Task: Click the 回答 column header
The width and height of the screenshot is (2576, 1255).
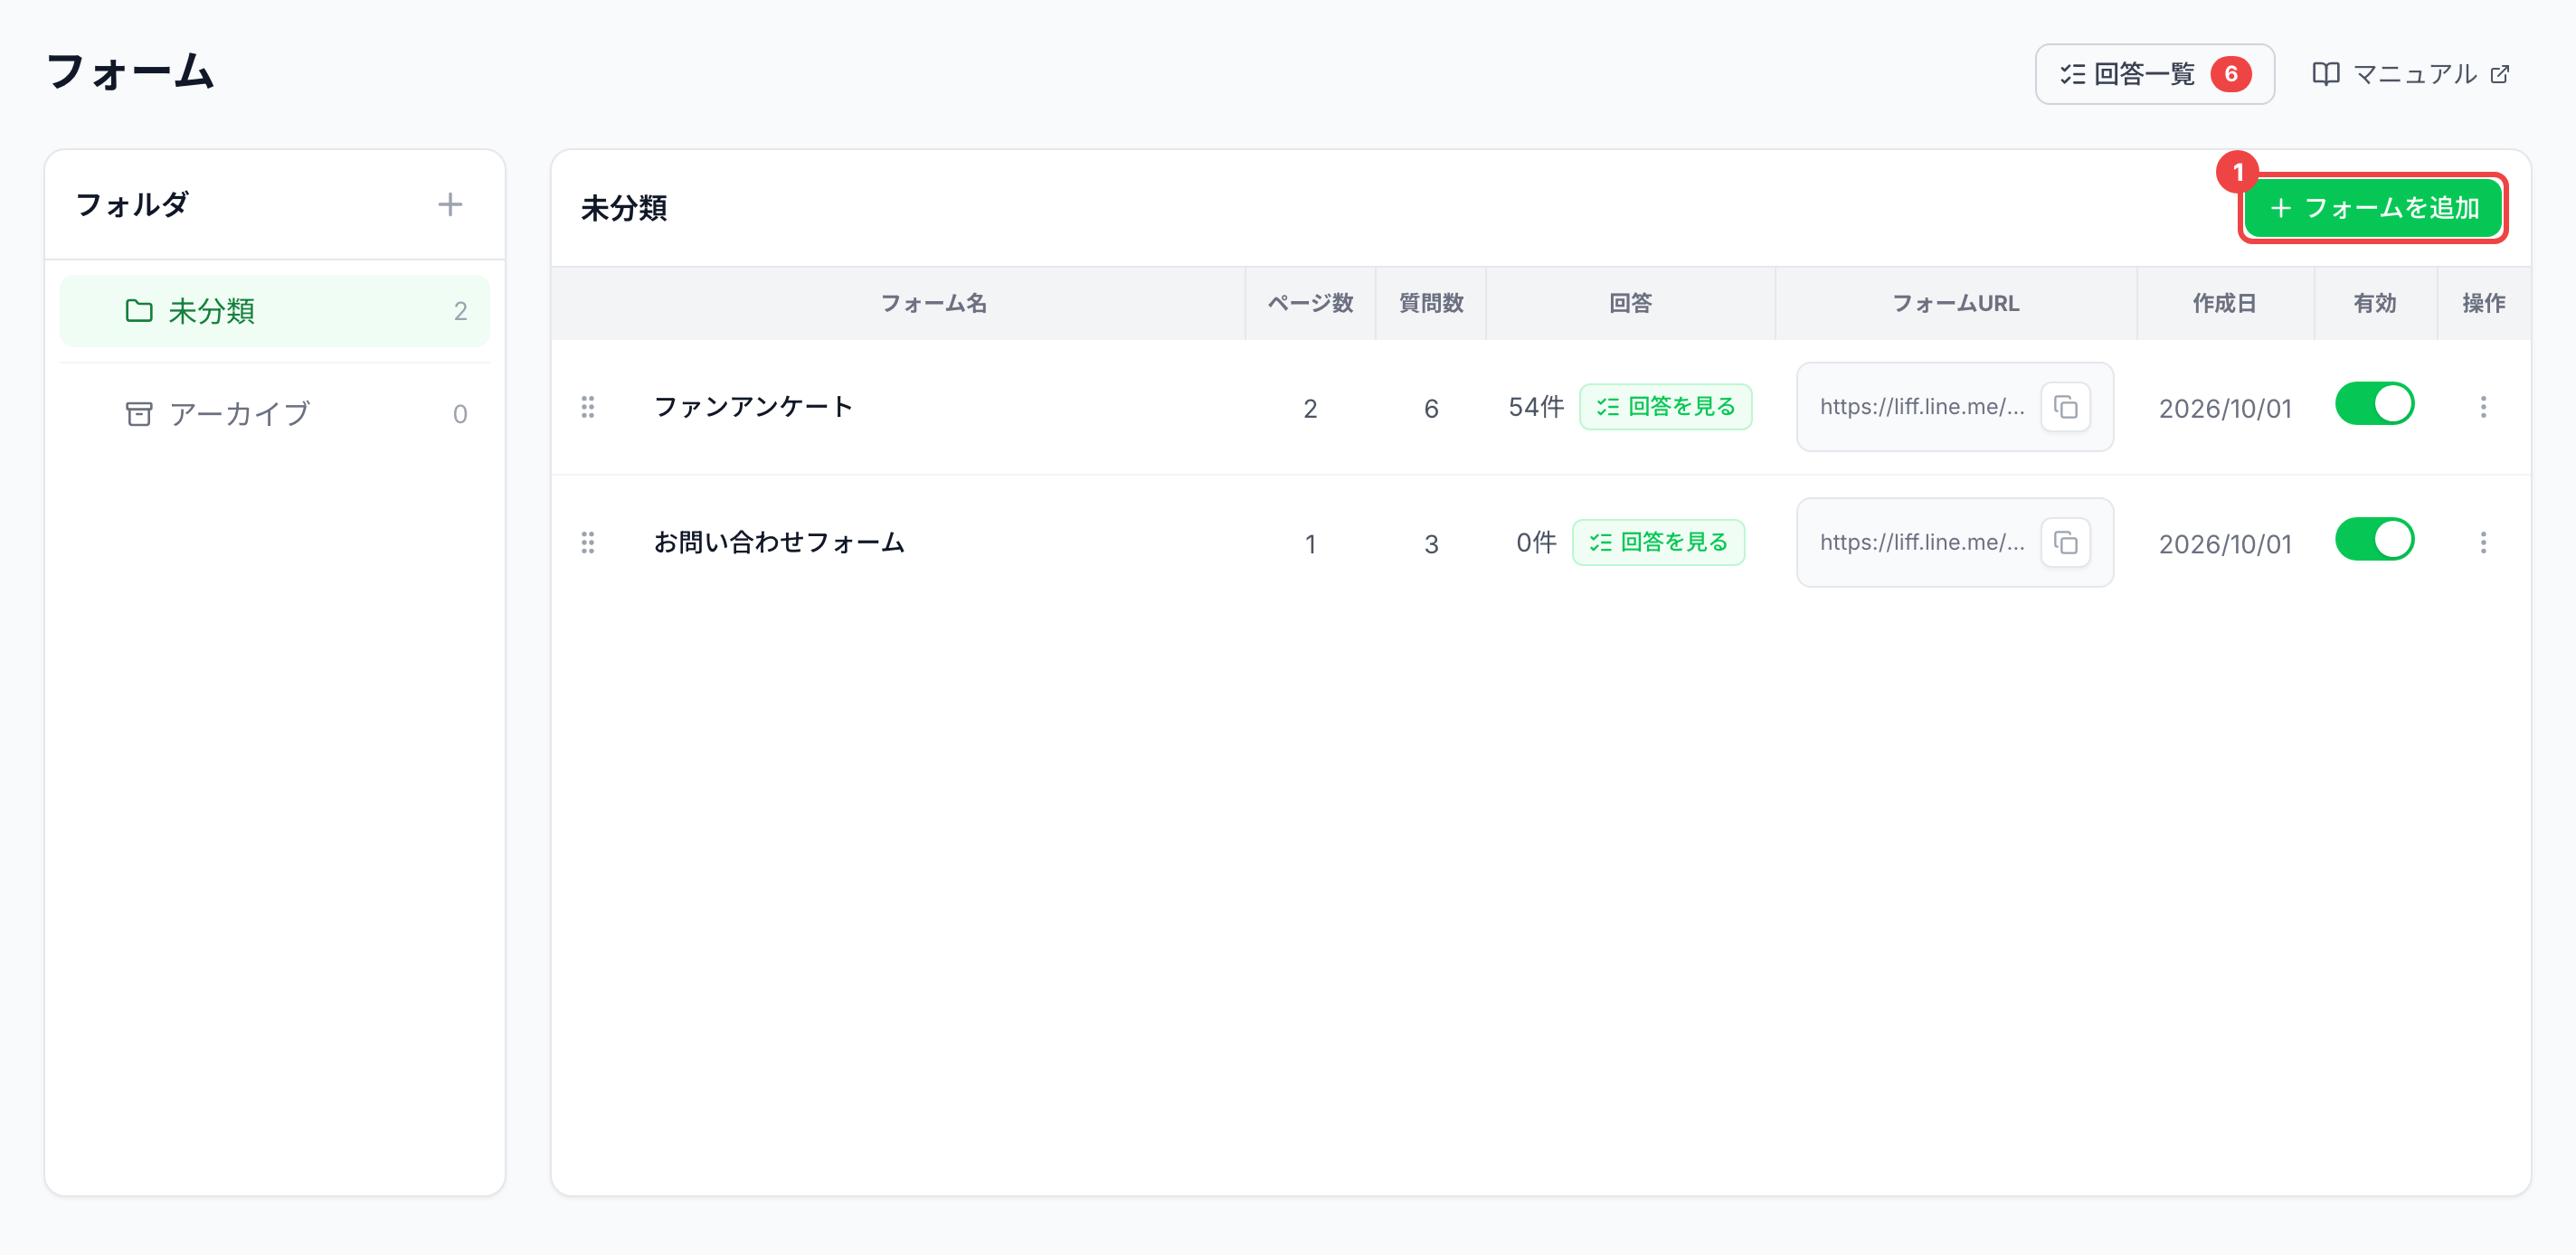Action: pos(1630,303)
